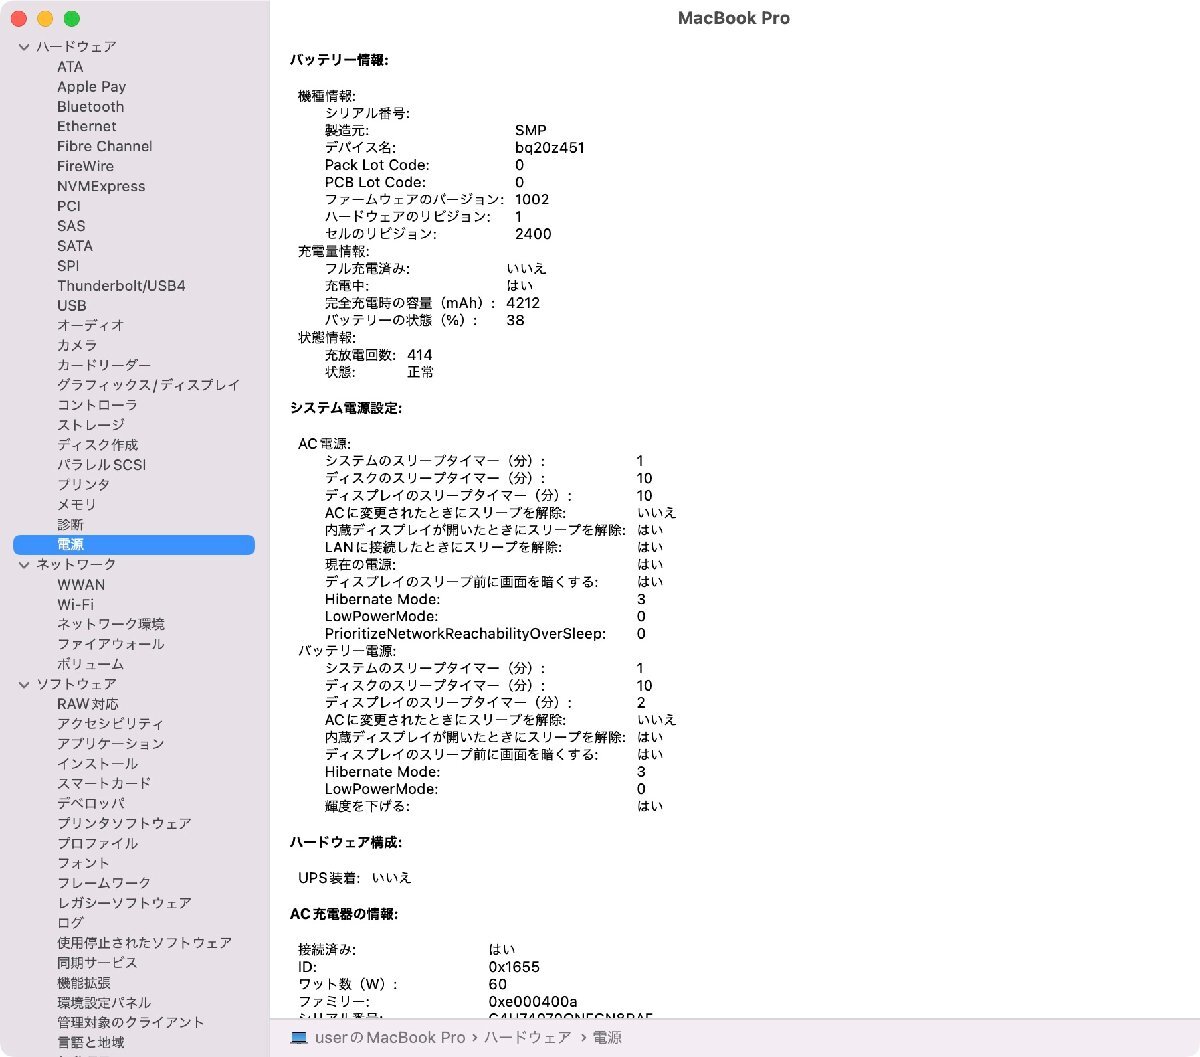Collapse the ハードウェア section

pos(22,46)
